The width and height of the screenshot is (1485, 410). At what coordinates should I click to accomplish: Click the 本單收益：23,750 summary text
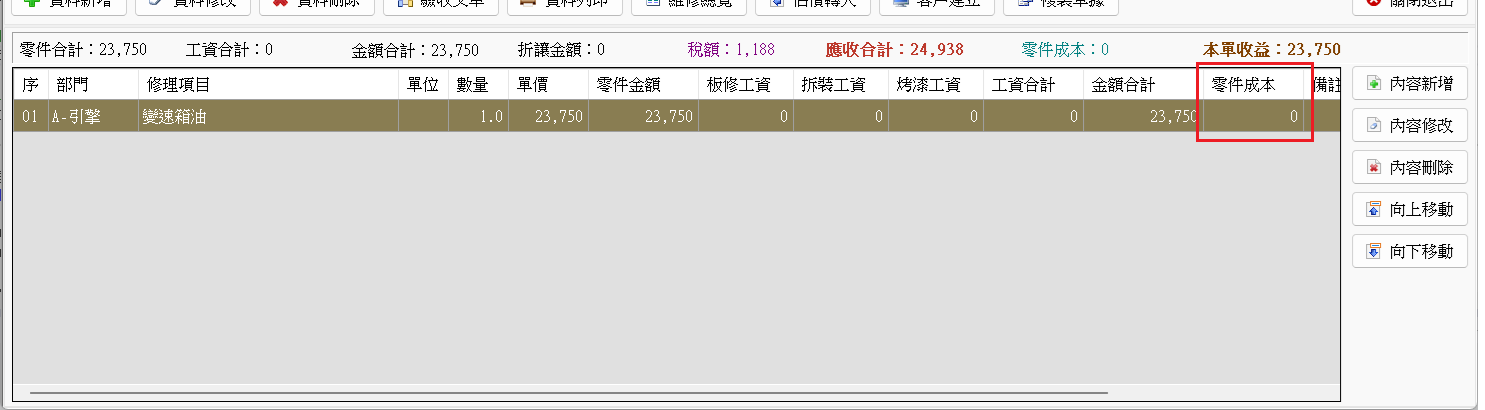[1271, 49]
